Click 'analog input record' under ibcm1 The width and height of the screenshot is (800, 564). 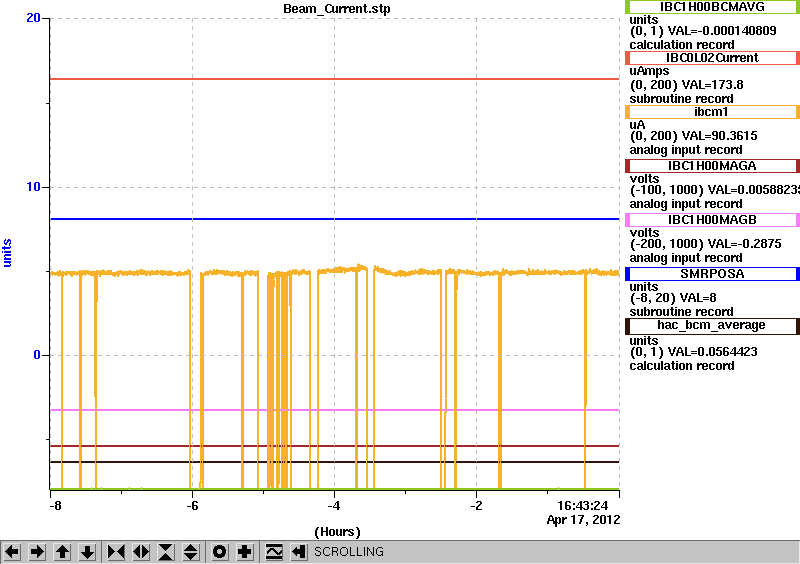click(x=686, y=150)
